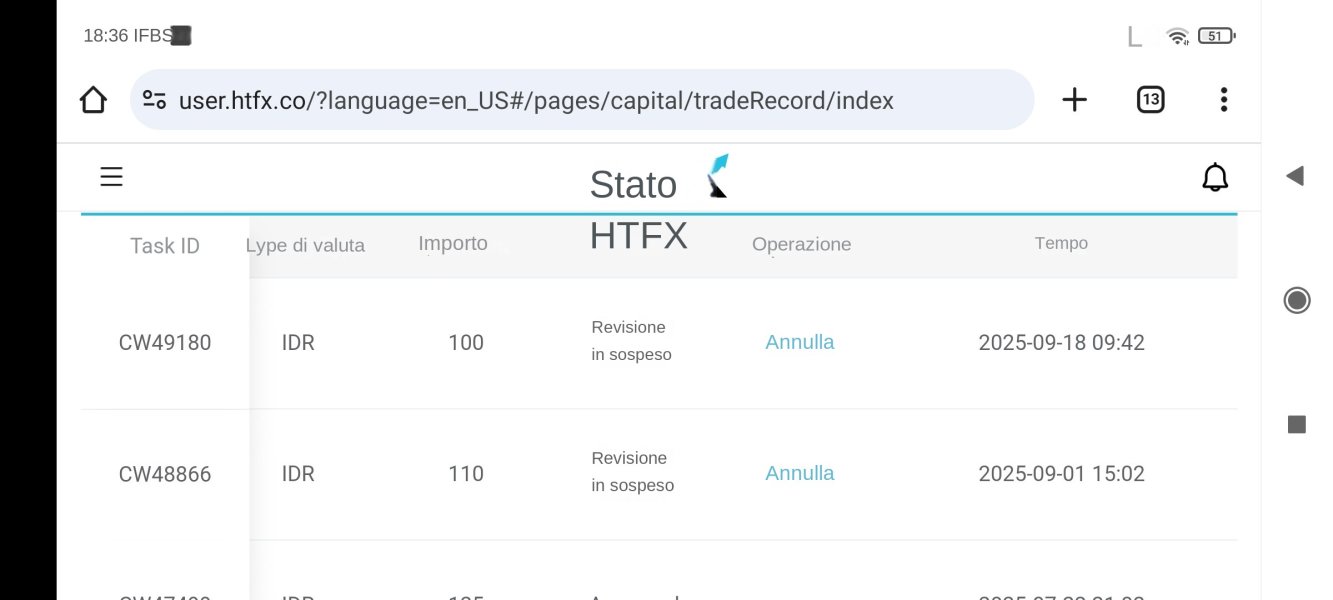The height and width of the screenshot is (600, 1333).
Task: Cancel request CW48866 via Annulla
Action: click(800, 473)
